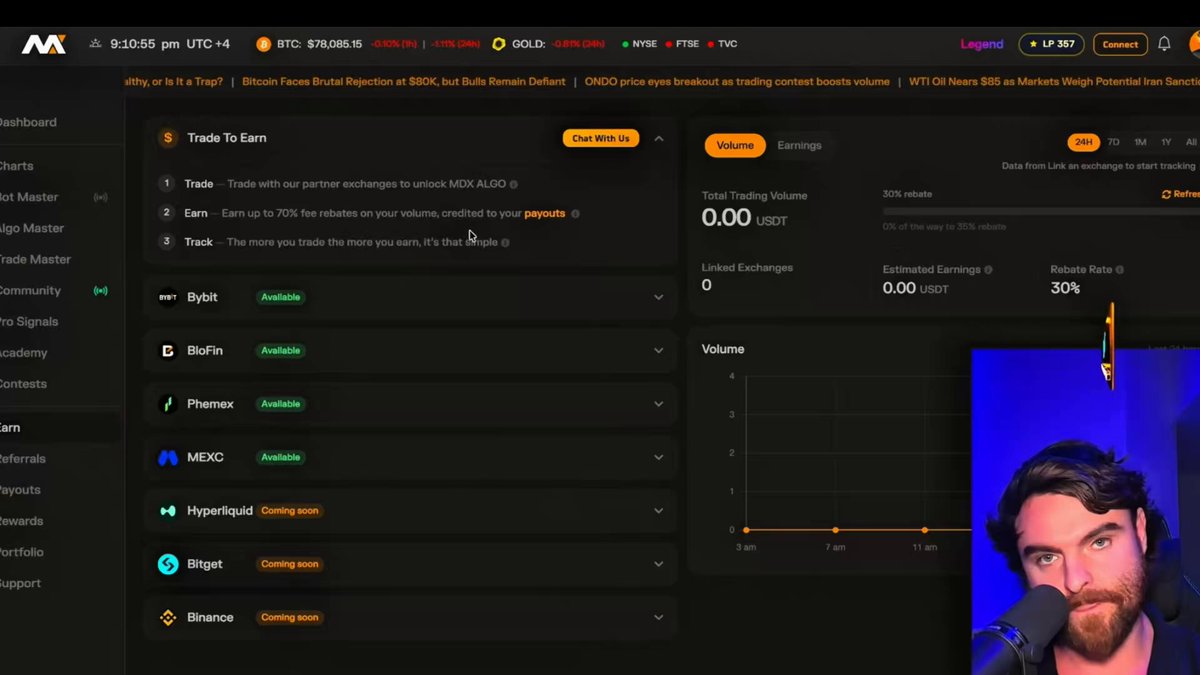Select the 7D time range

point(1113,142)
